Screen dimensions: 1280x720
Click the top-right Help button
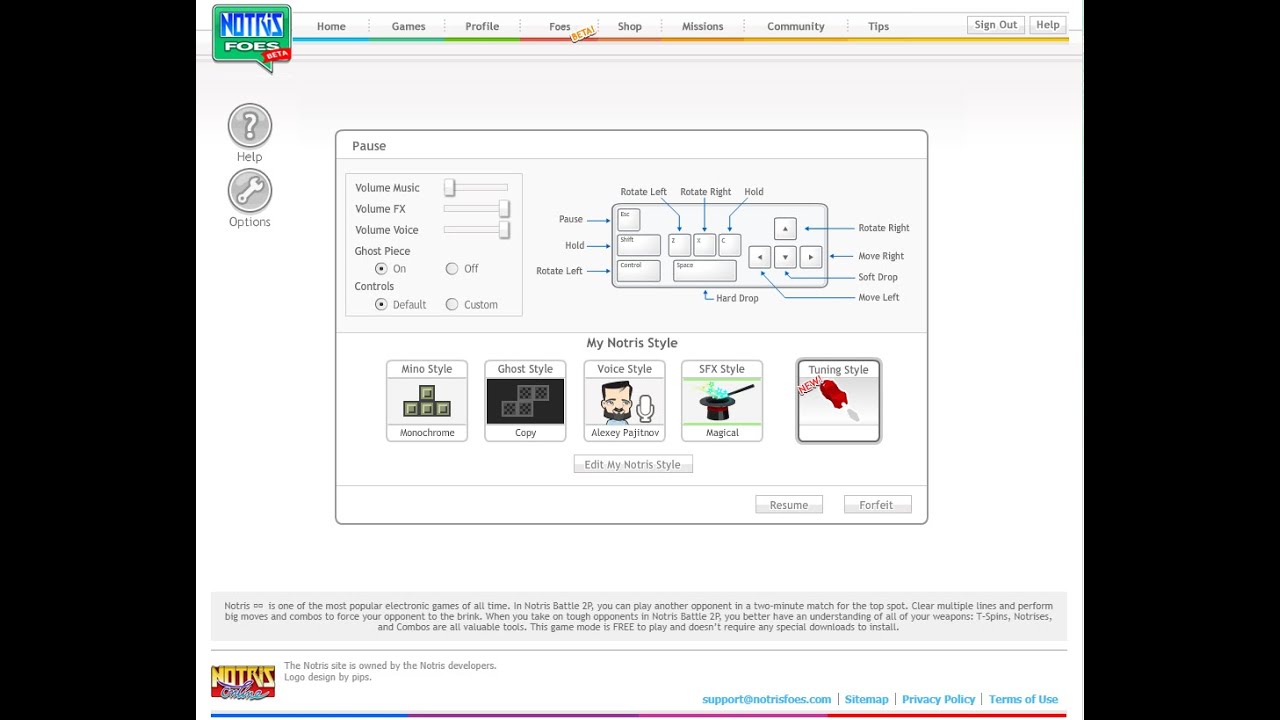click(x=1048, y=25)
